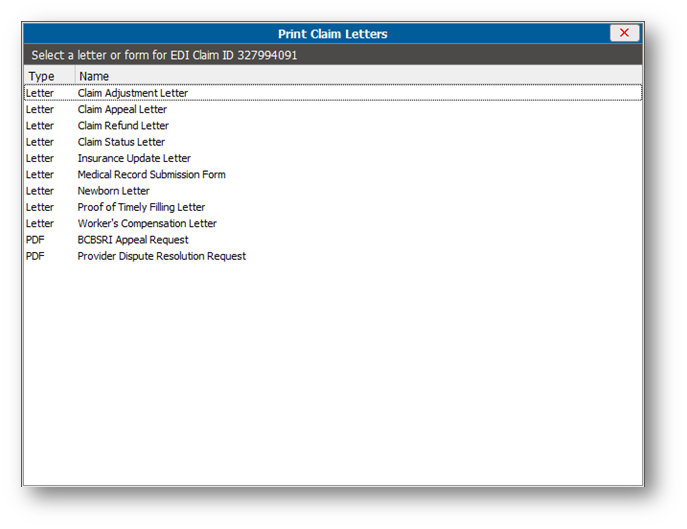The width and height of the screenshot is (687, 529).
Task: Choose Claim Appeal Letter from the list
Action: [122, 110]
